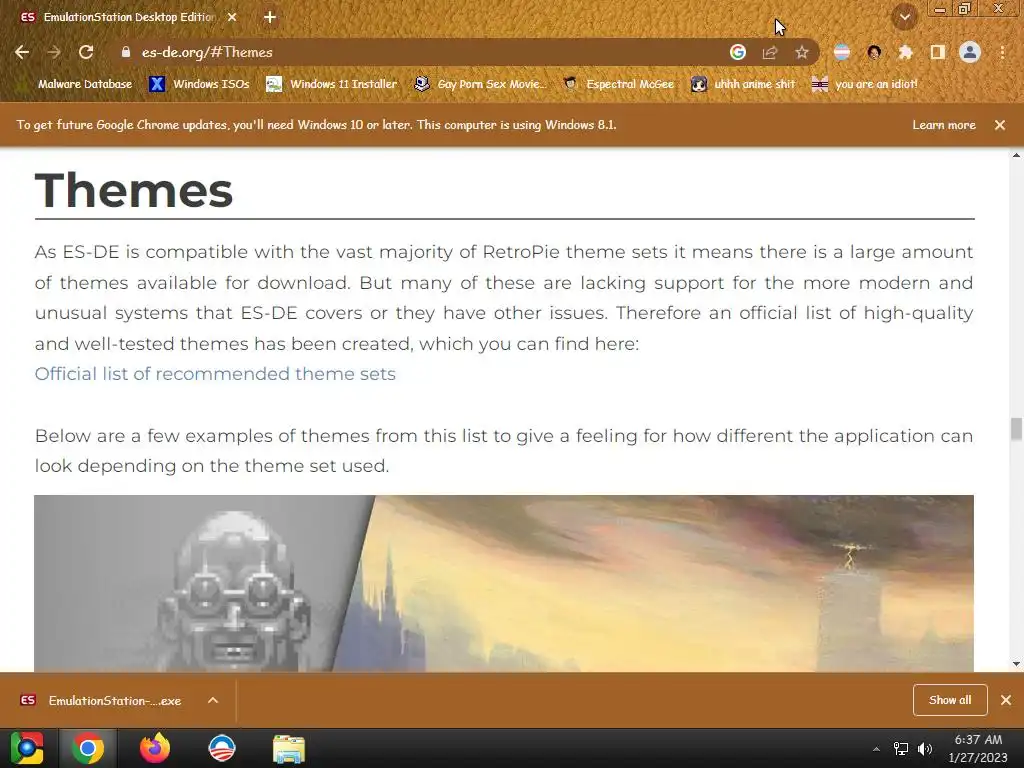
Task: Click the forward navigation arrow
Action: 54,52
